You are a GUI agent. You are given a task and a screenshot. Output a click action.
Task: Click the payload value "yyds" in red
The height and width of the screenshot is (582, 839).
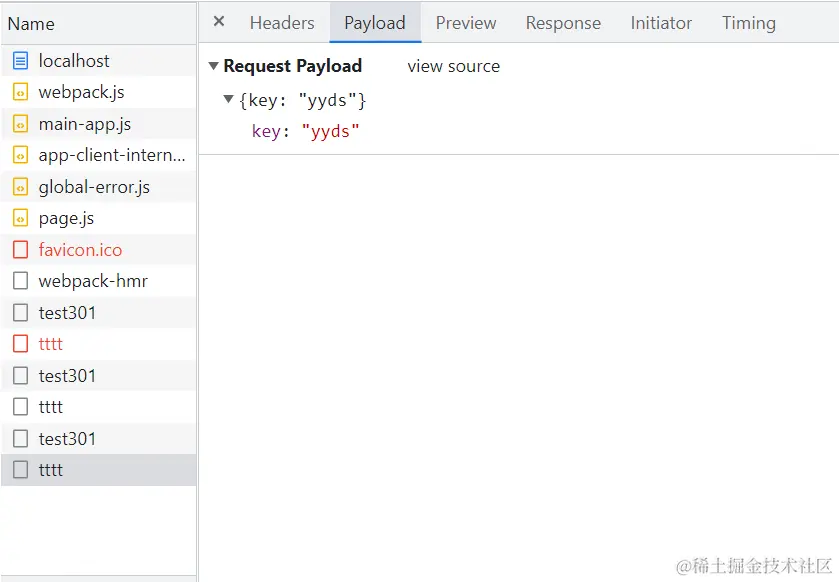point(330,131)
